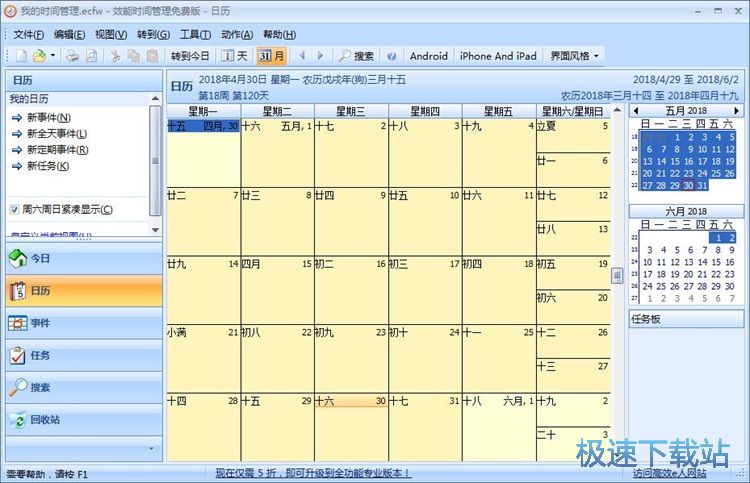
Task: Open the 文件(F) menu
Action: (x=29, y=34)
